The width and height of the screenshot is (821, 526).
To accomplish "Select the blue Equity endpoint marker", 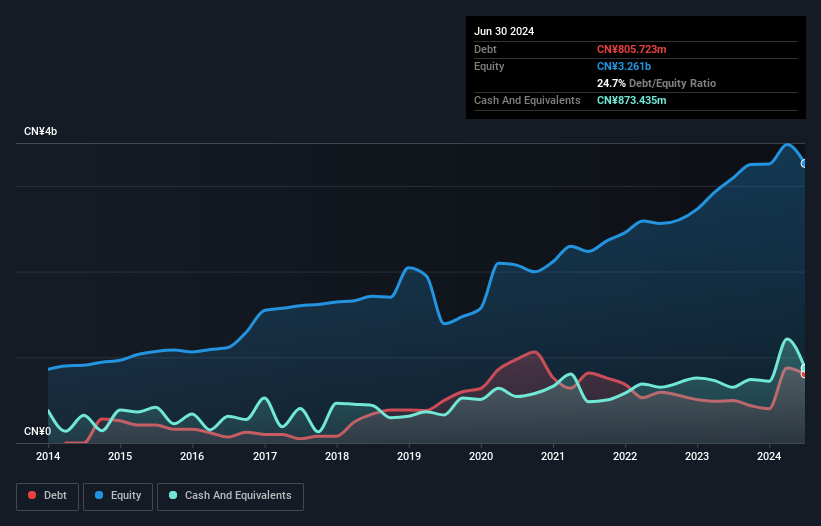I will (804, 164).
